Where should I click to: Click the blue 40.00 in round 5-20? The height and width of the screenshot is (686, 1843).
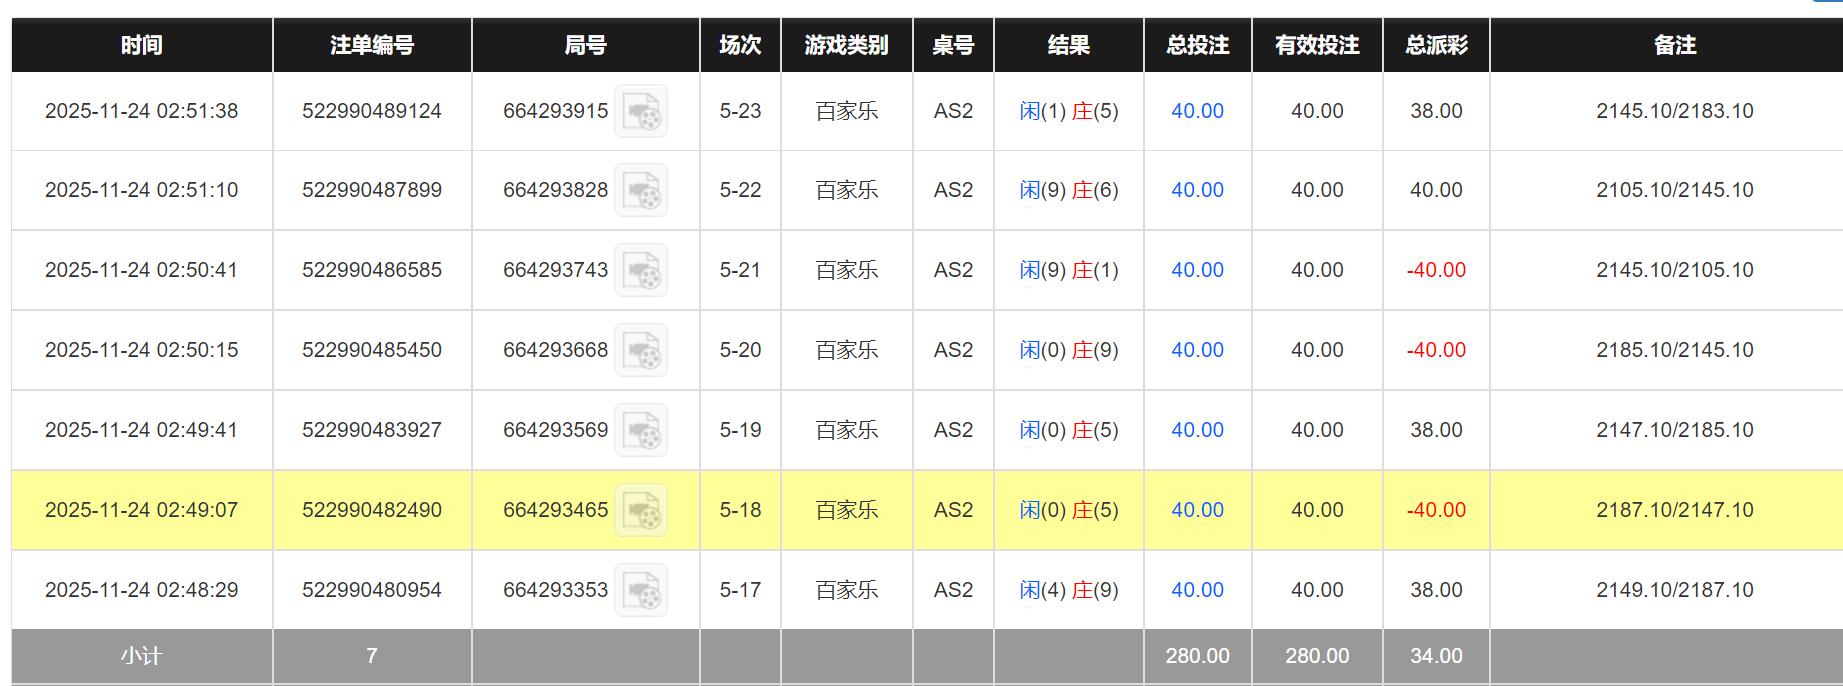click(x=1197, y=350)
